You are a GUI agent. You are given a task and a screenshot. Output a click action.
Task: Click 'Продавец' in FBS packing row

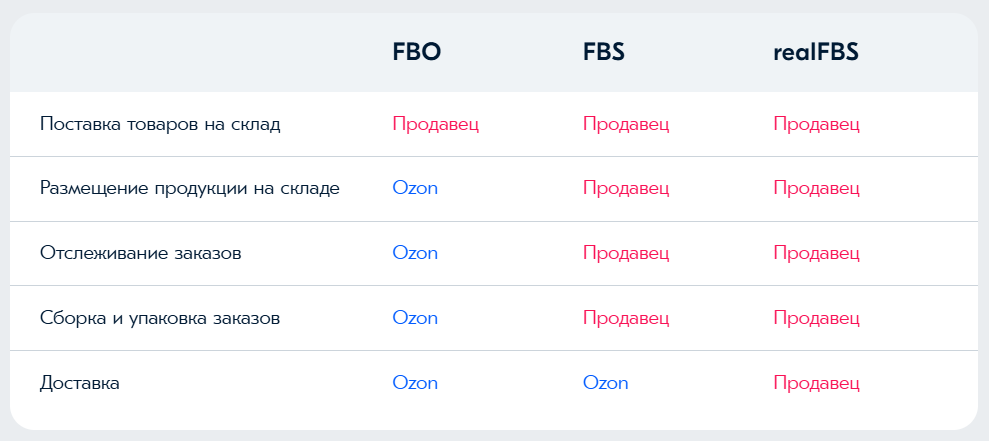tap(626, 319)
